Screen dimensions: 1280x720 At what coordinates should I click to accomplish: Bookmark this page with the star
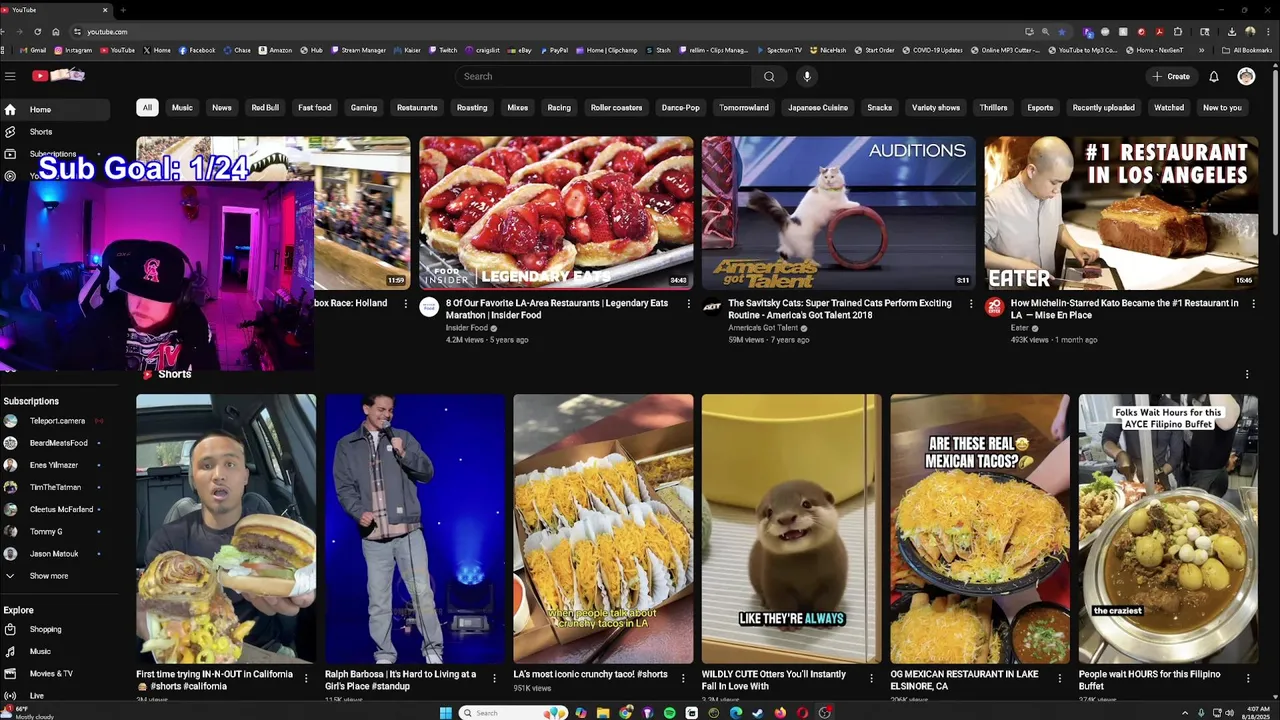click(1062, 32)
